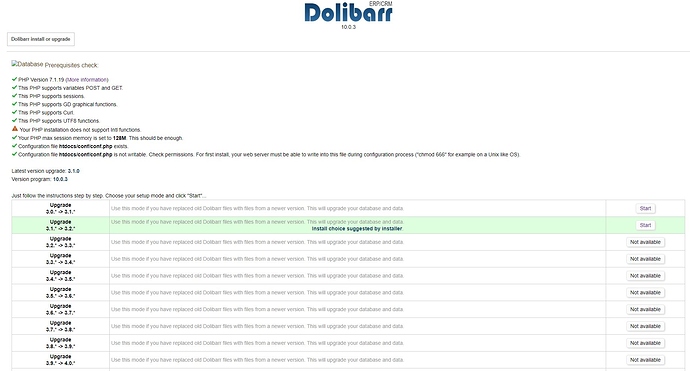Click the 'Upgrade 3.0.* -> 3.1.*' row label

point(60,209)
